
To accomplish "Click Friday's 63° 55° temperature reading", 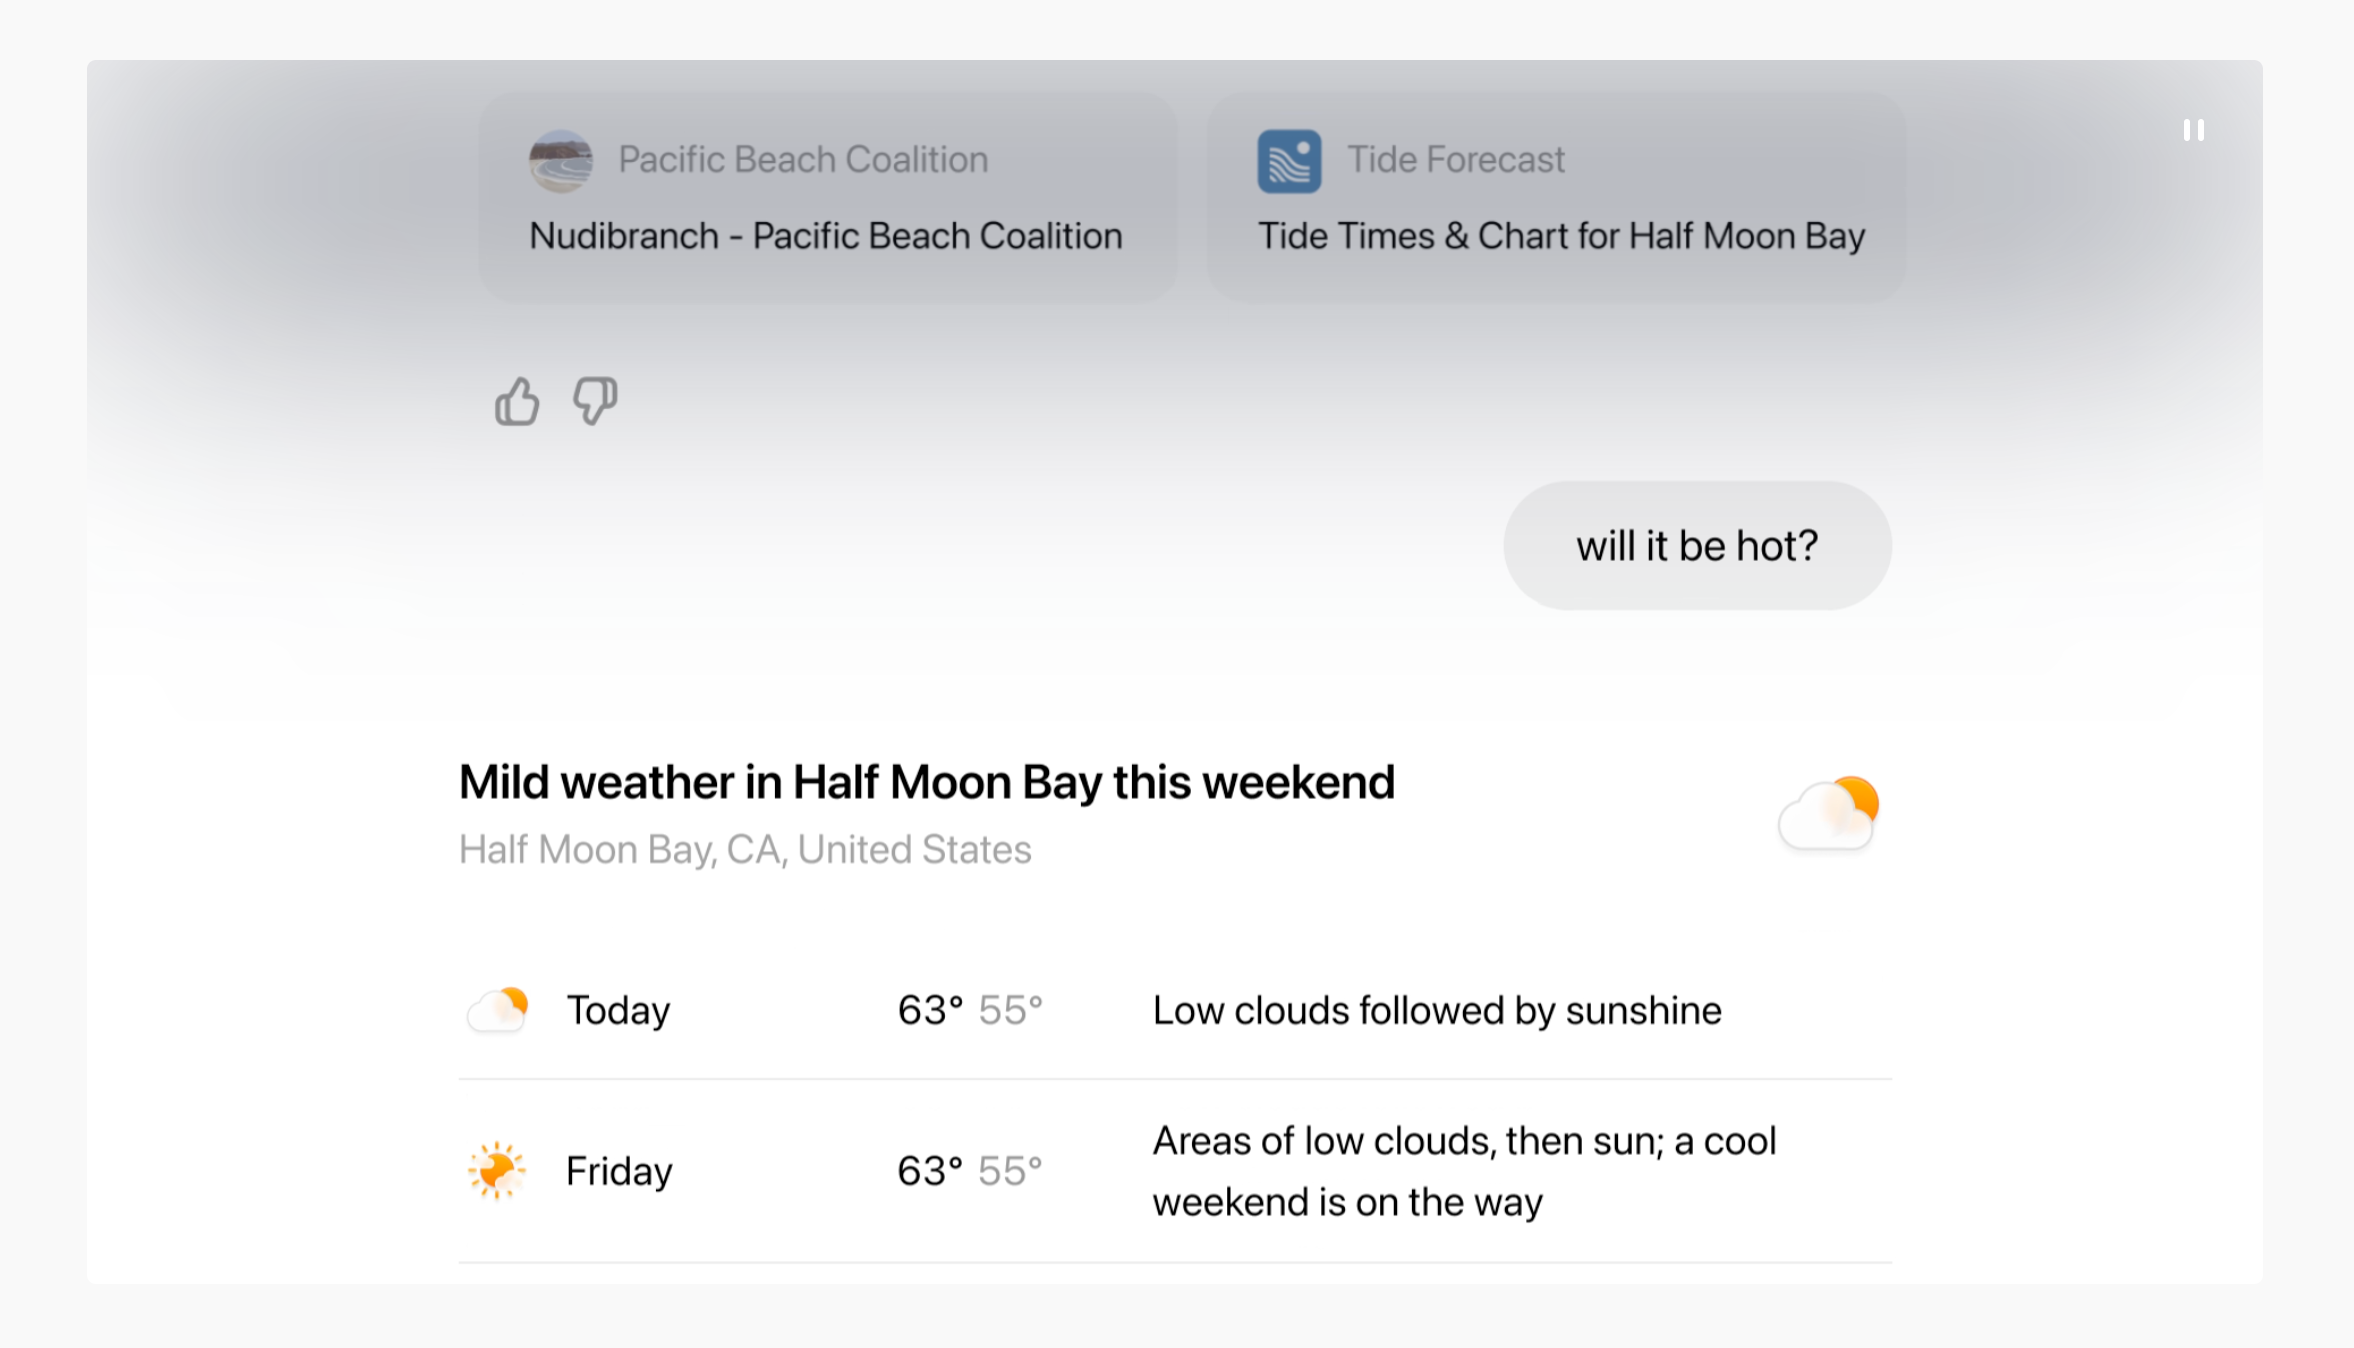I will click(x=970, y=1171).
